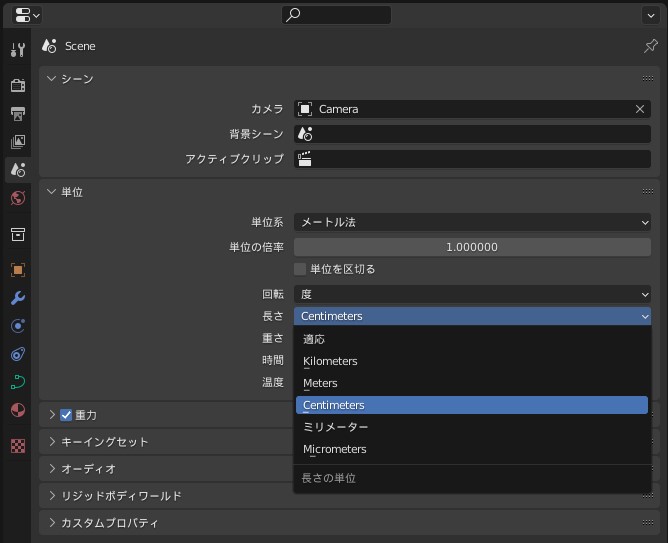Enable the 単位を区切る checkbox
The image size is (668, 543).
pos(300,269)
